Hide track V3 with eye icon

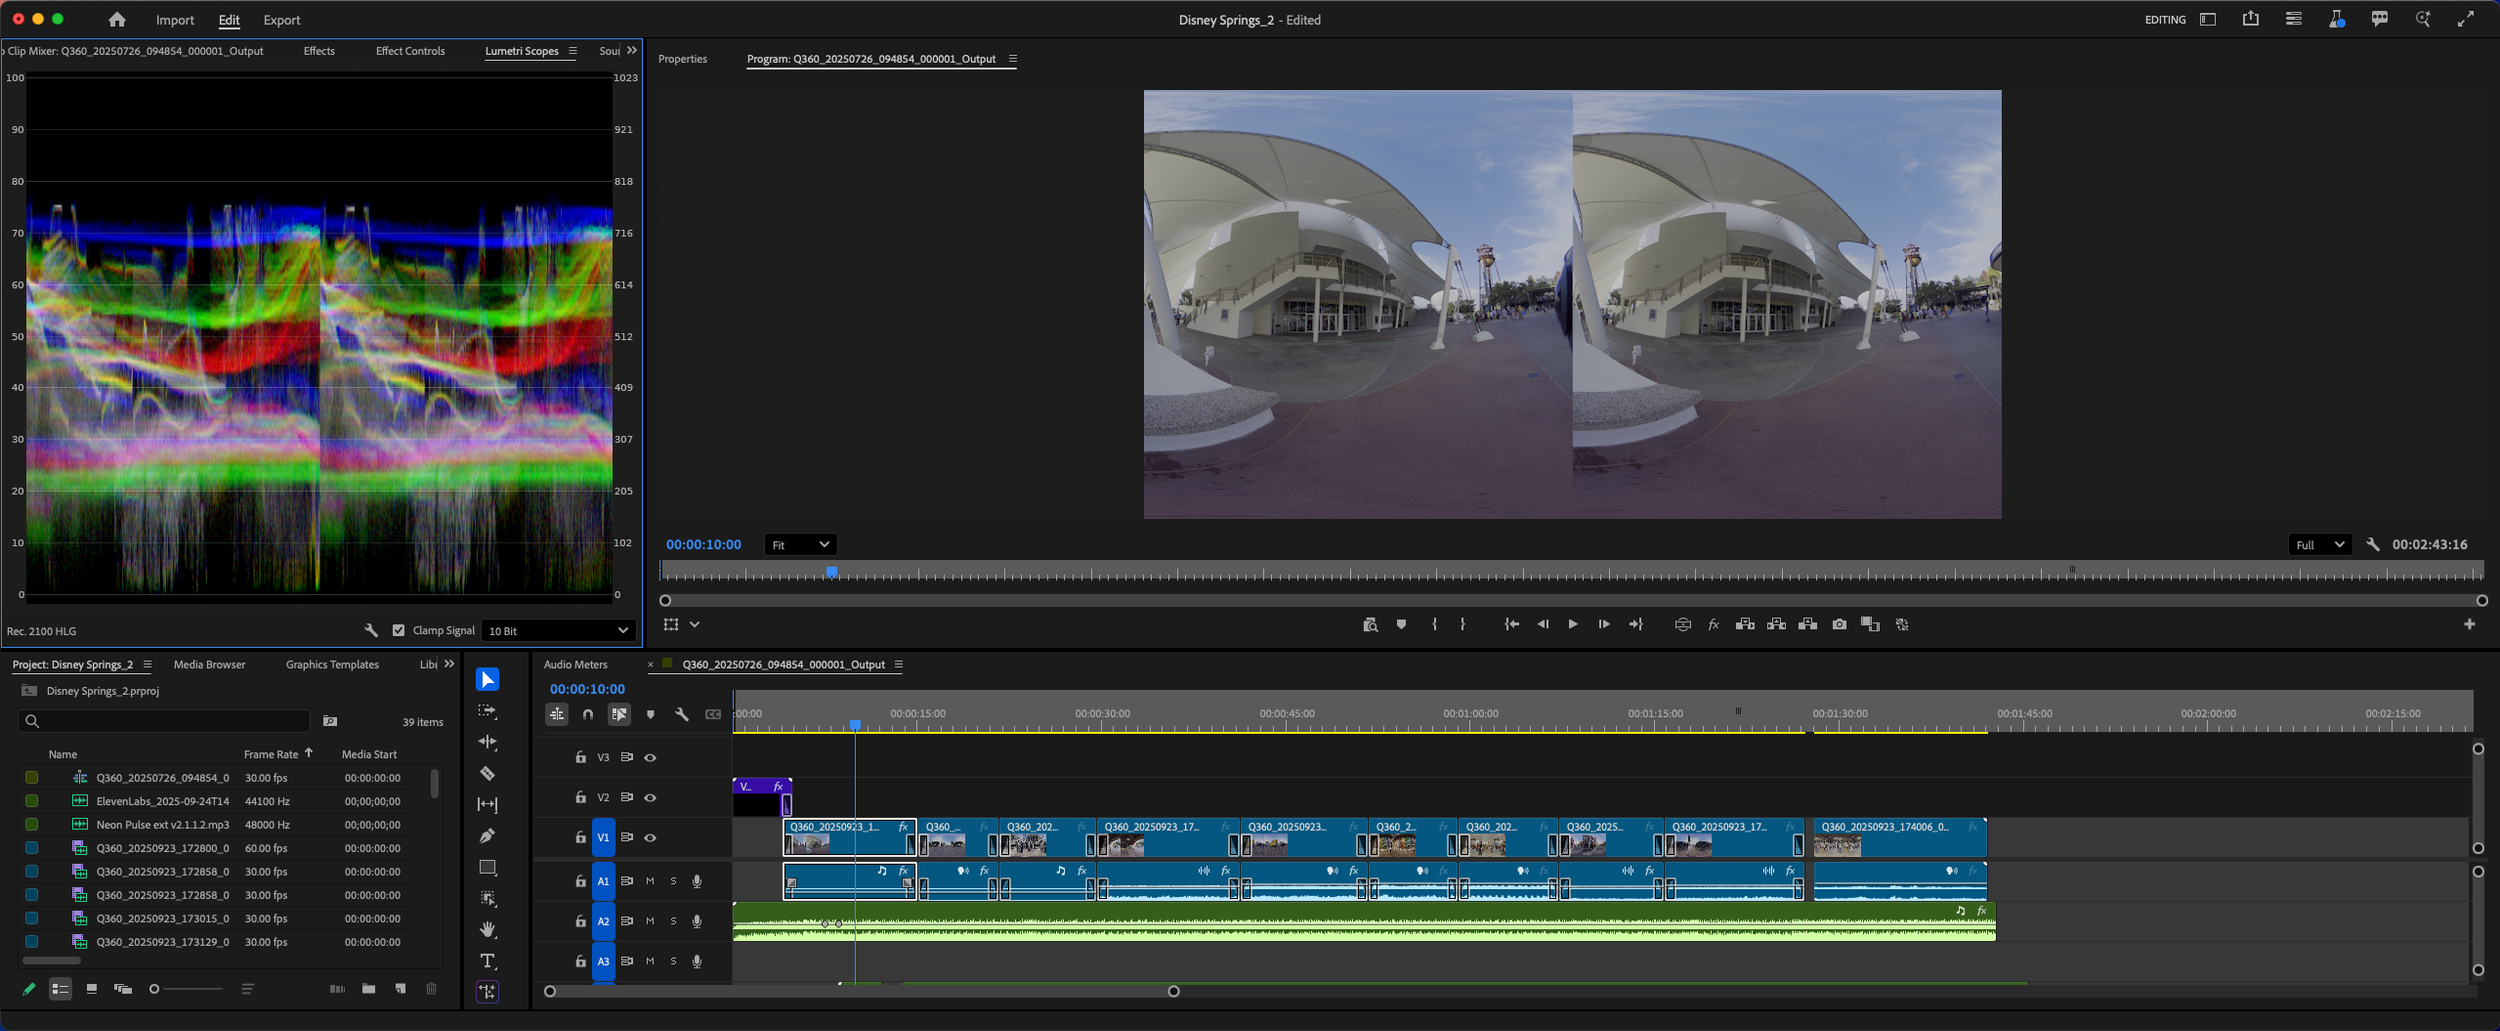coord(650,758)
